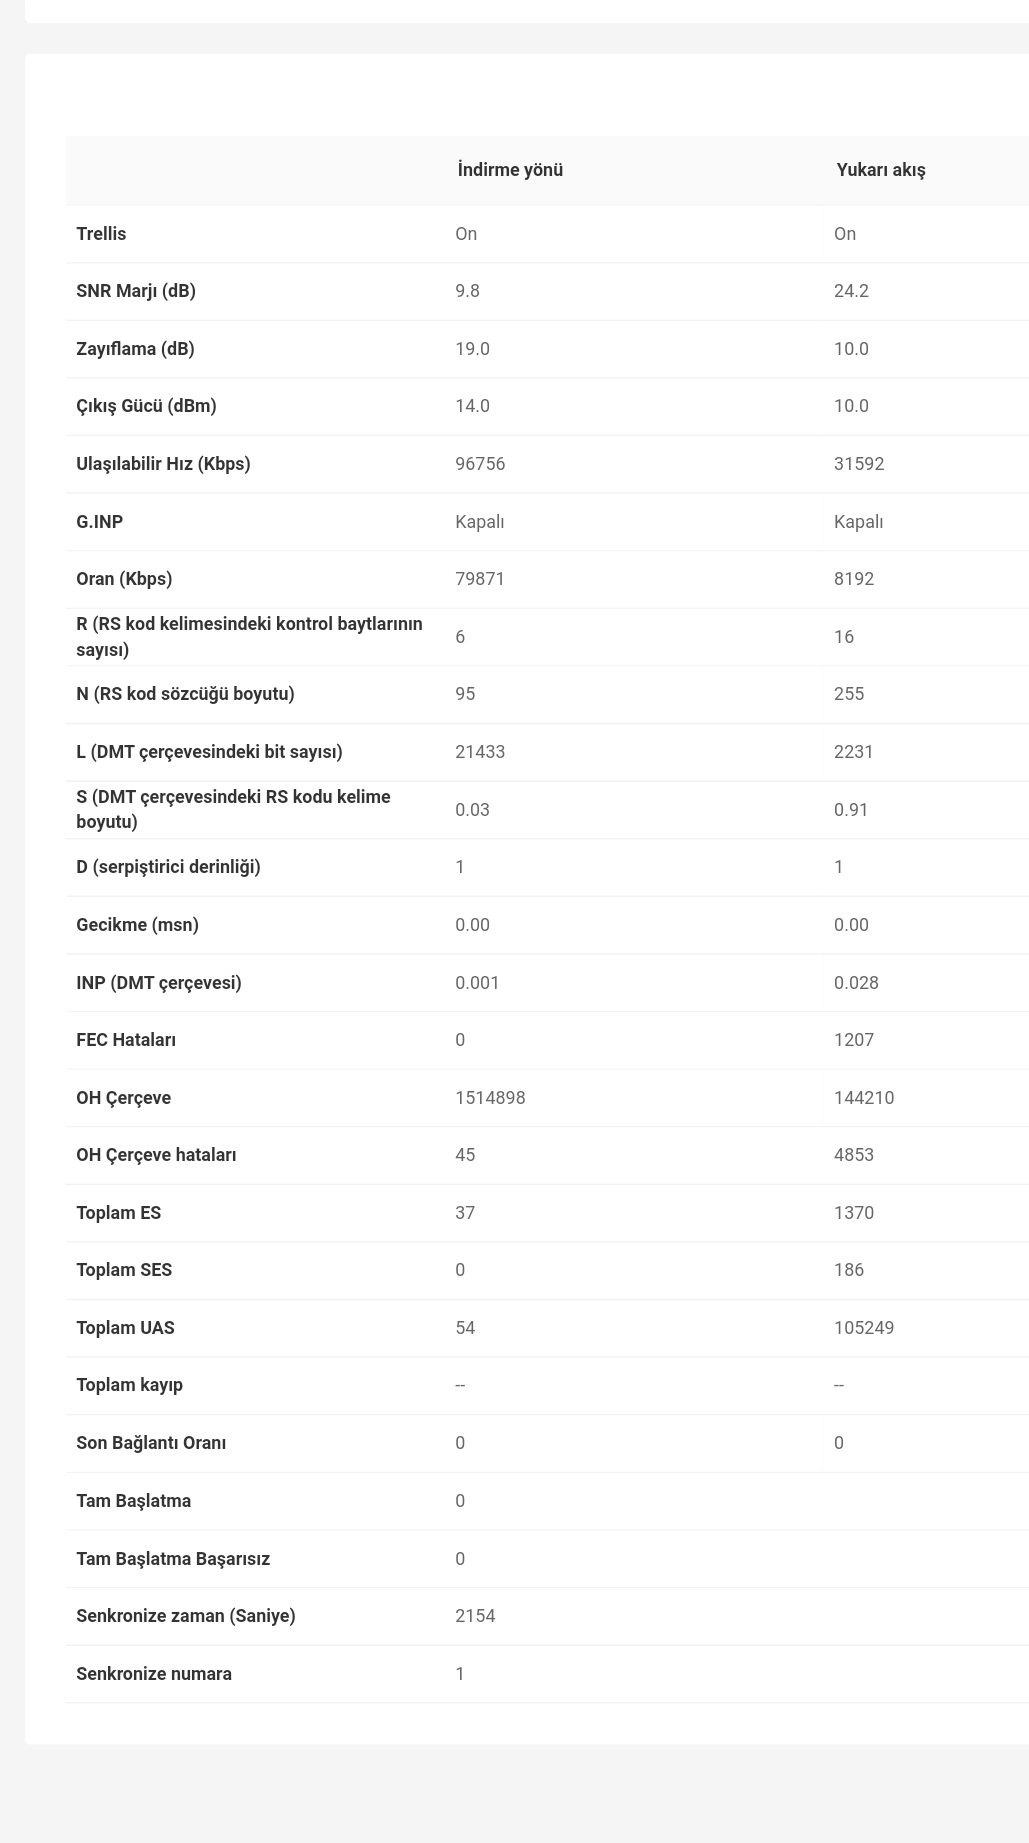1029x1843 pixels.
Task: Click the FEC Hataları upstream value 1207
Action: coord(854,1040)
